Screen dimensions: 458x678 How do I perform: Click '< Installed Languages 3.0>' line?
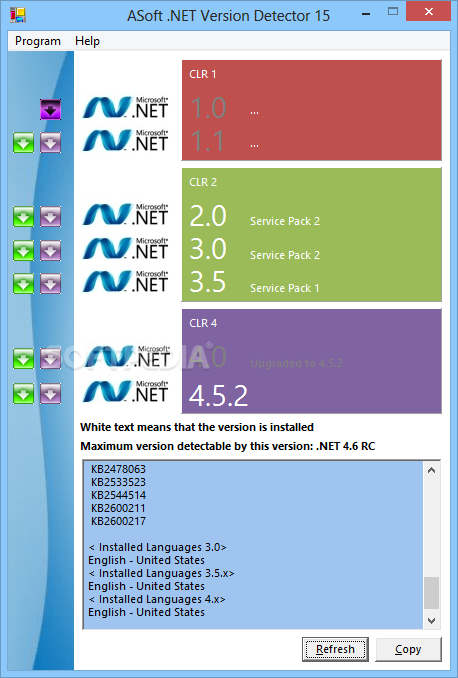(157, 547)
